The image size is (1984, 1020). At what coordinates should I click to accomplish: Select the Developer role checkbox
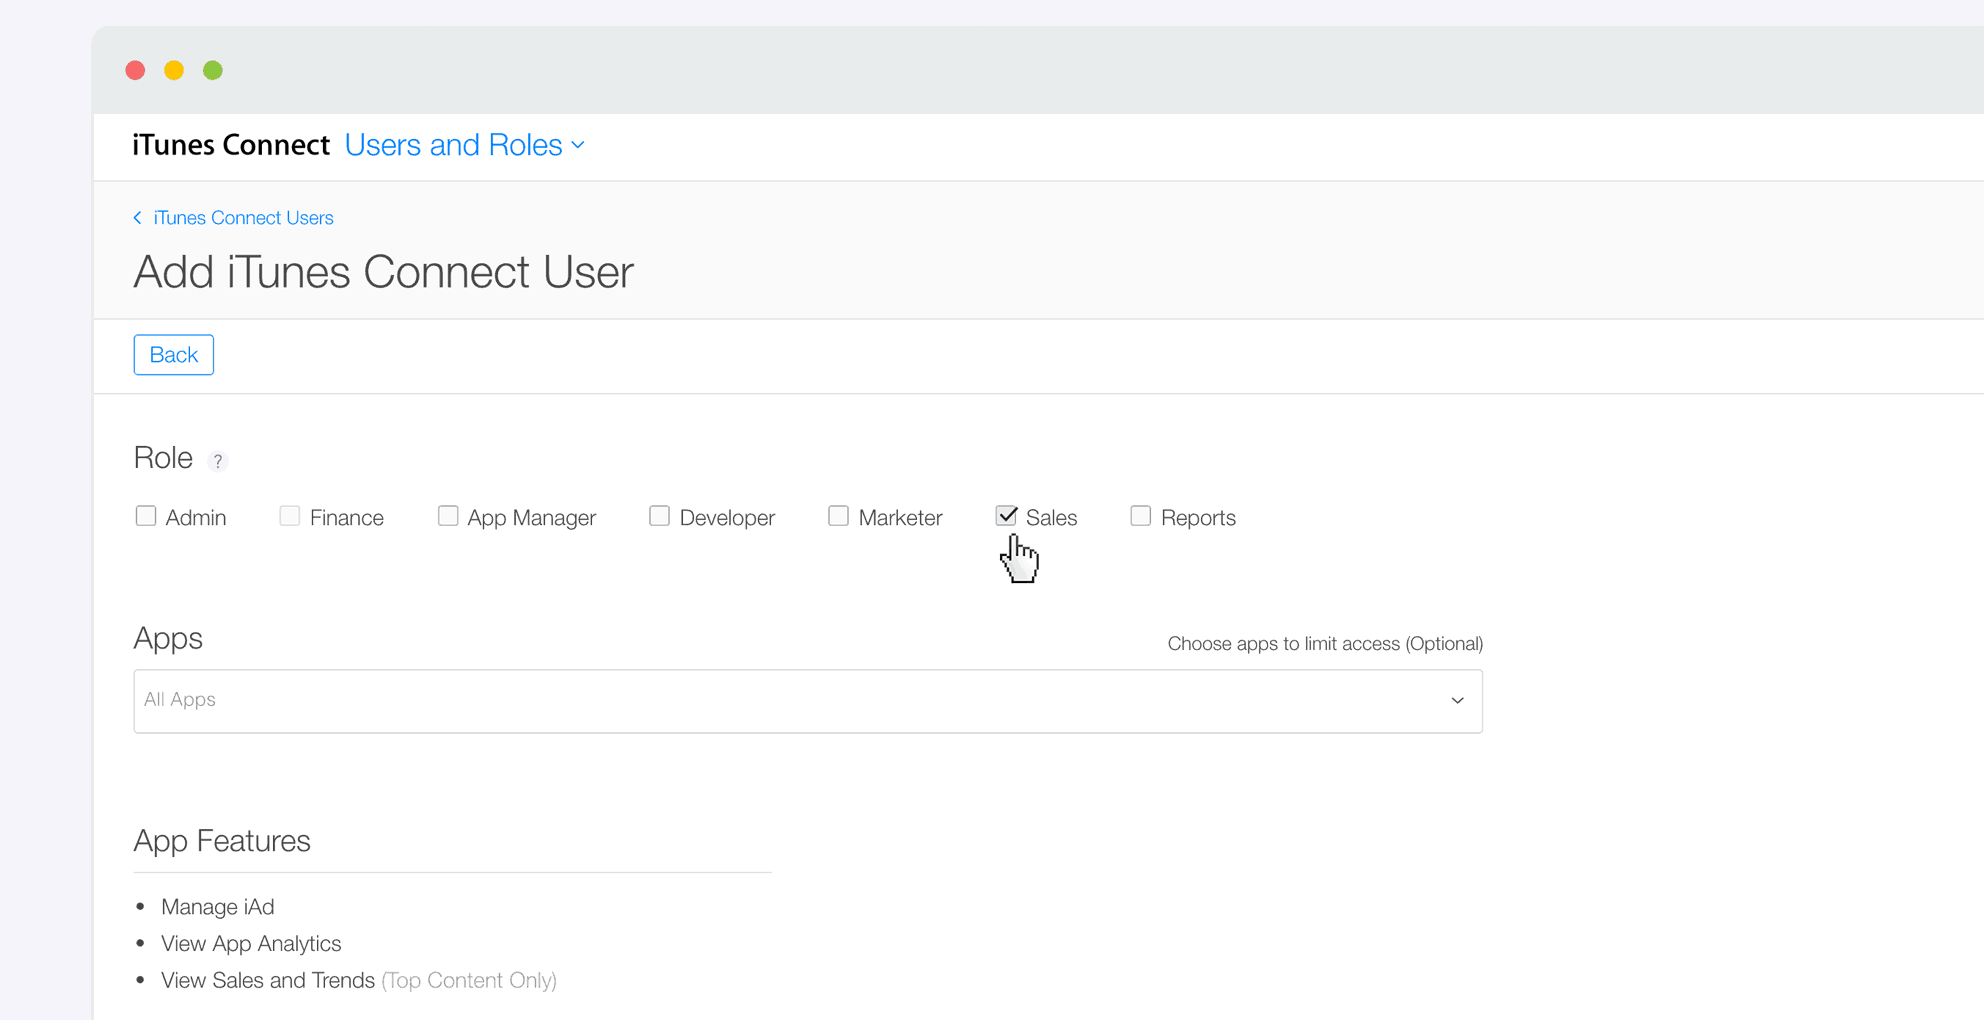tap(659, 516)
